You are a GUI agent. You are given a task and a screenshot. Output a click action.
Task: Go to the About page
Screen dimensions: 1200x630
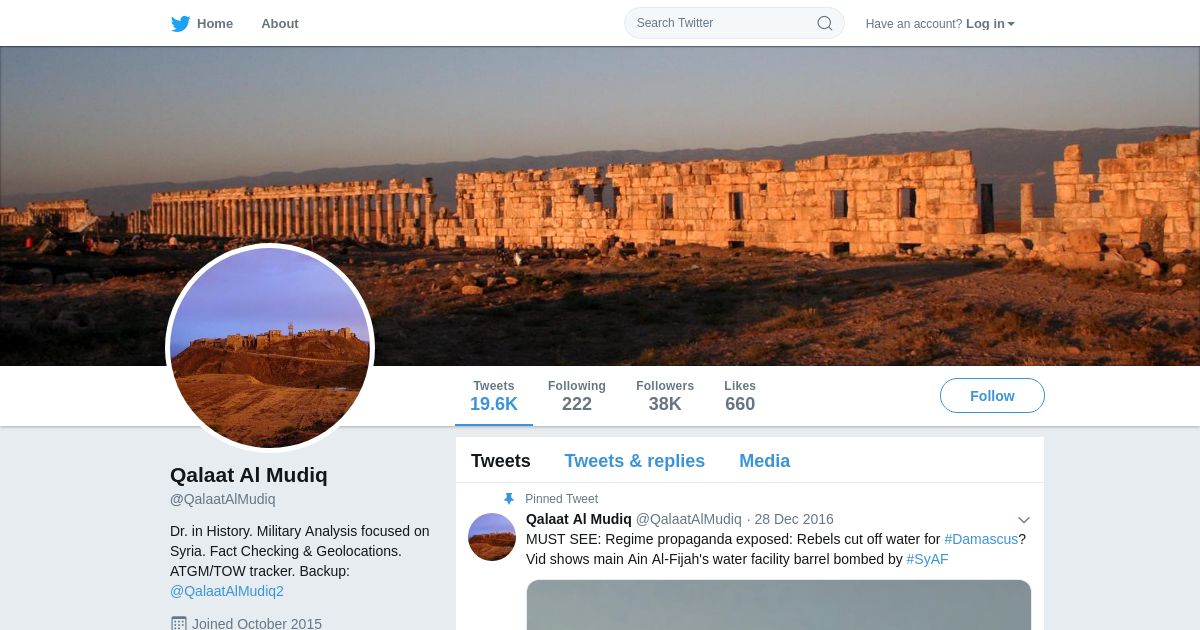pyautogui.click(x=280, y=23)
